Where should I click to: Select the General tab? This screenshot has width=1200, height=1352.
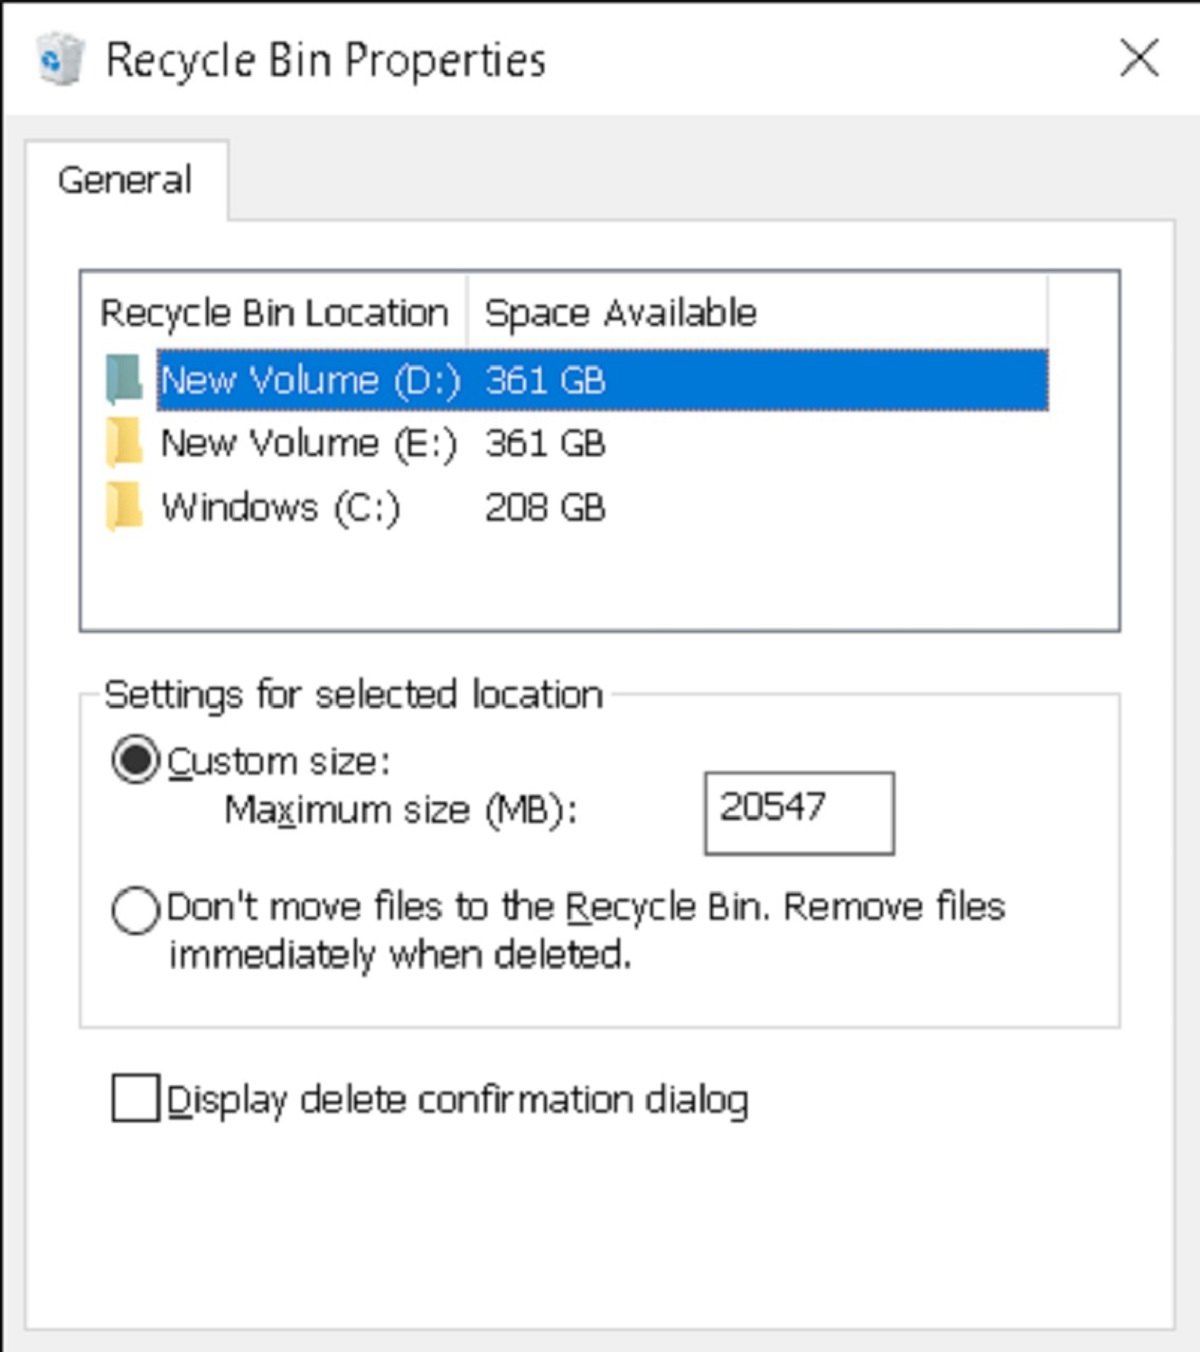tap(125, 180)
